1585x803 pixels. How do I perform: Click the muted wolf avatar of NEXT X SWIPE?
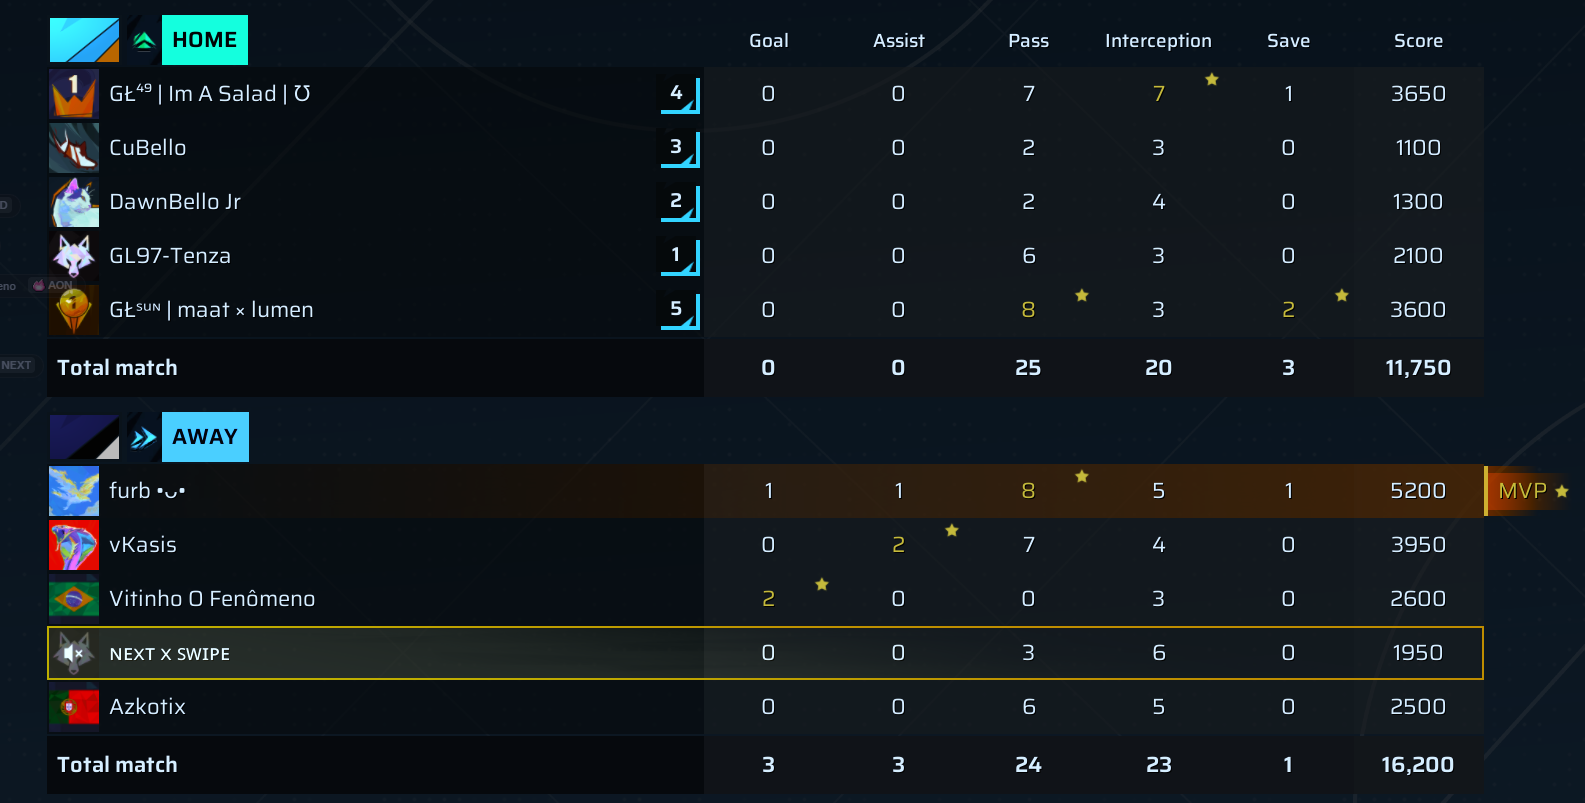74,653
